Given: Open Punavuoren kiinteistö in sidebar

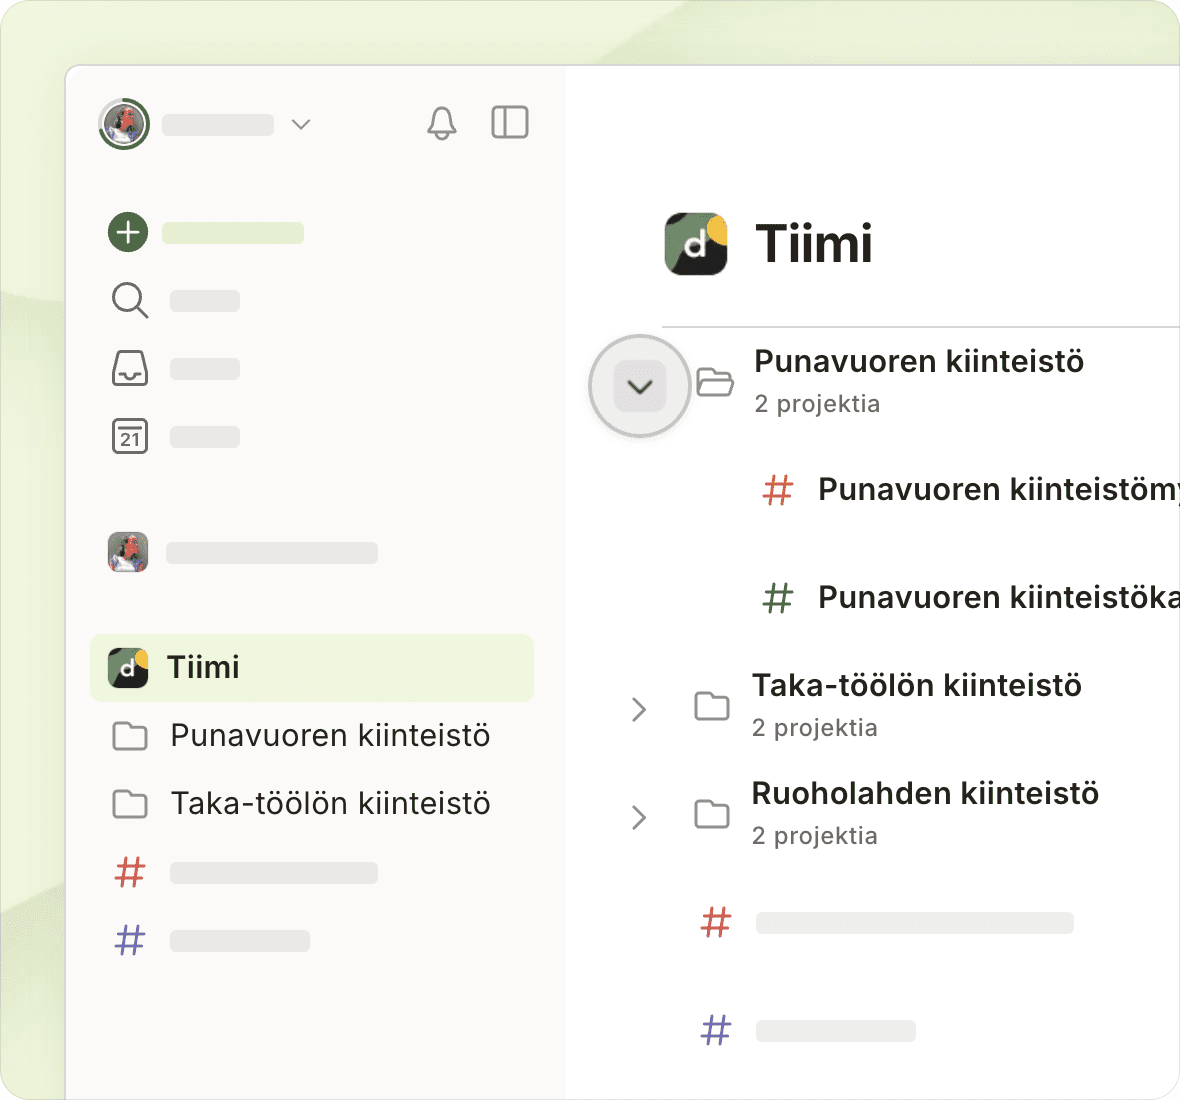Looking at the screenshot, I should tap(329, 736).
